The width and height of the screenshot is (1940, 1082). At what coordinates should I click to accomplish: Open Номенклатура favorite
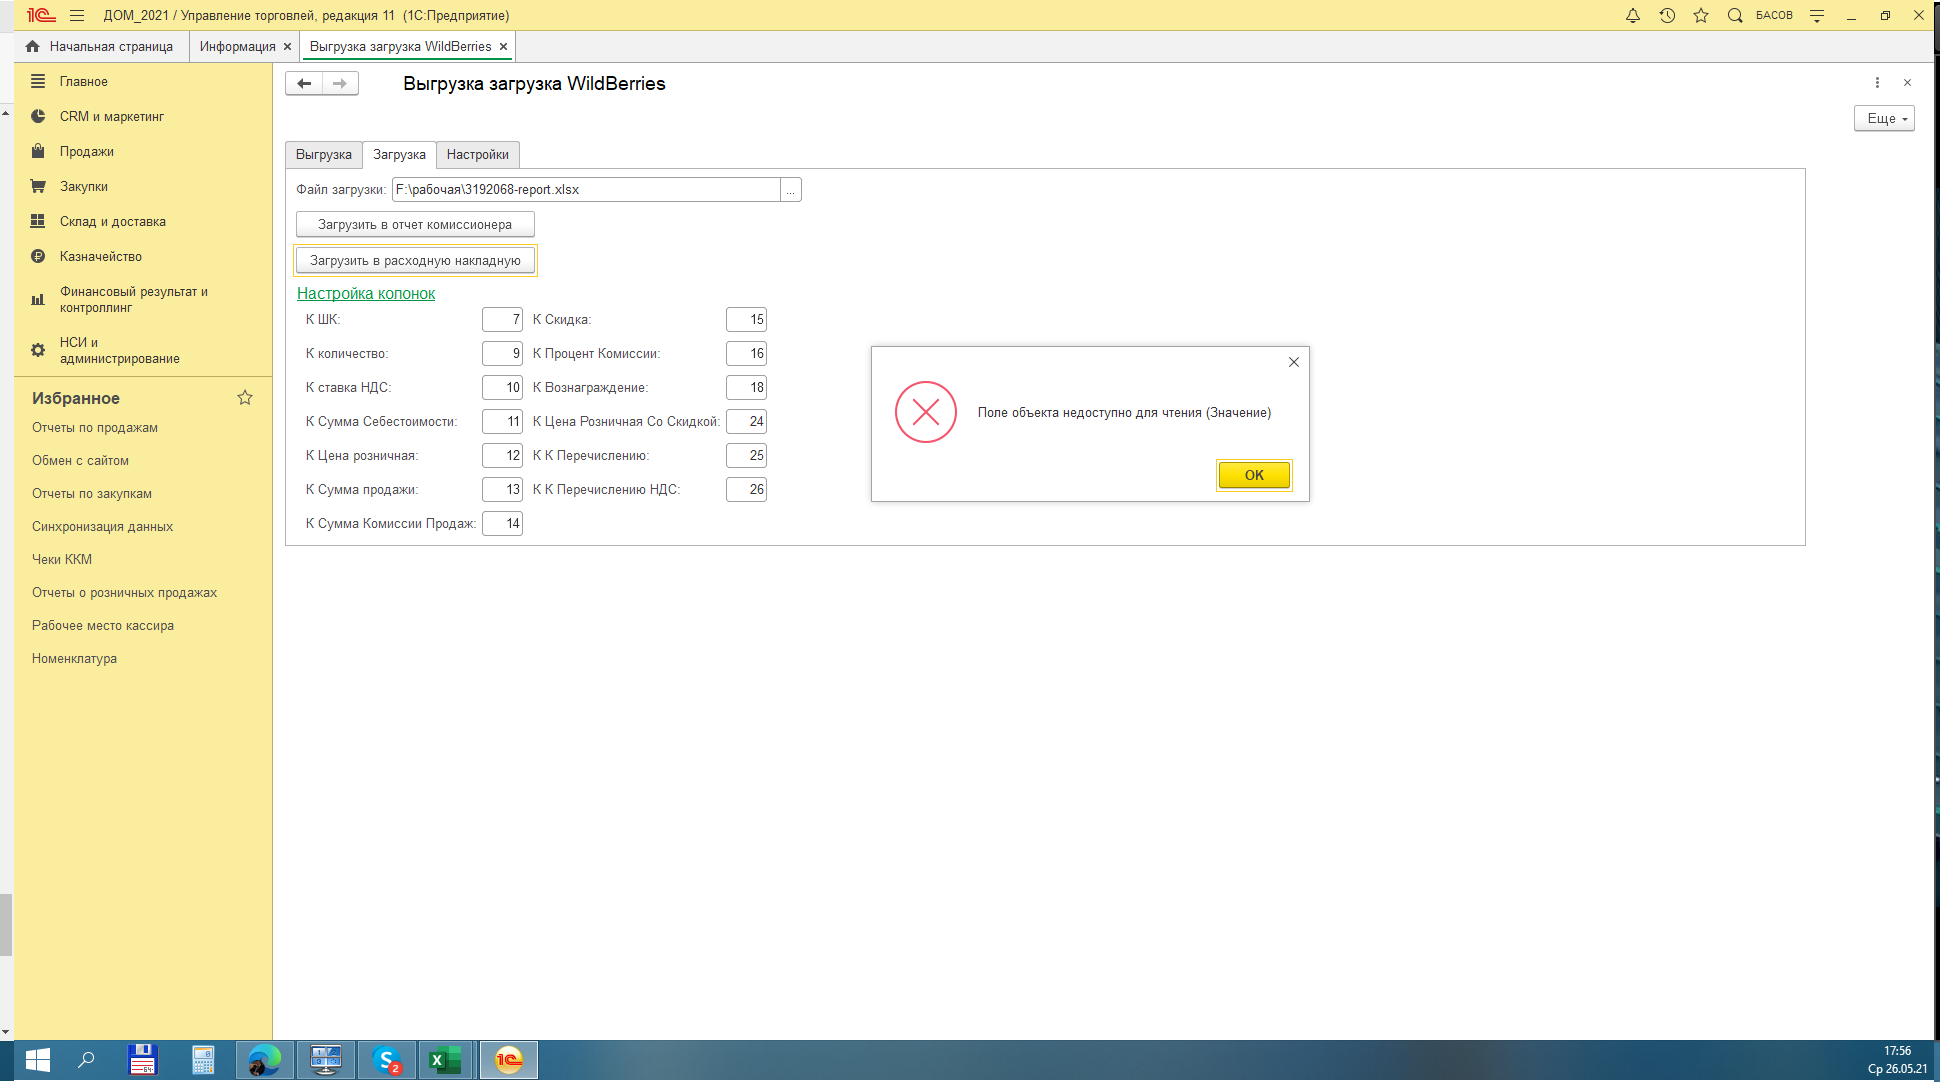tap(74, 659)
